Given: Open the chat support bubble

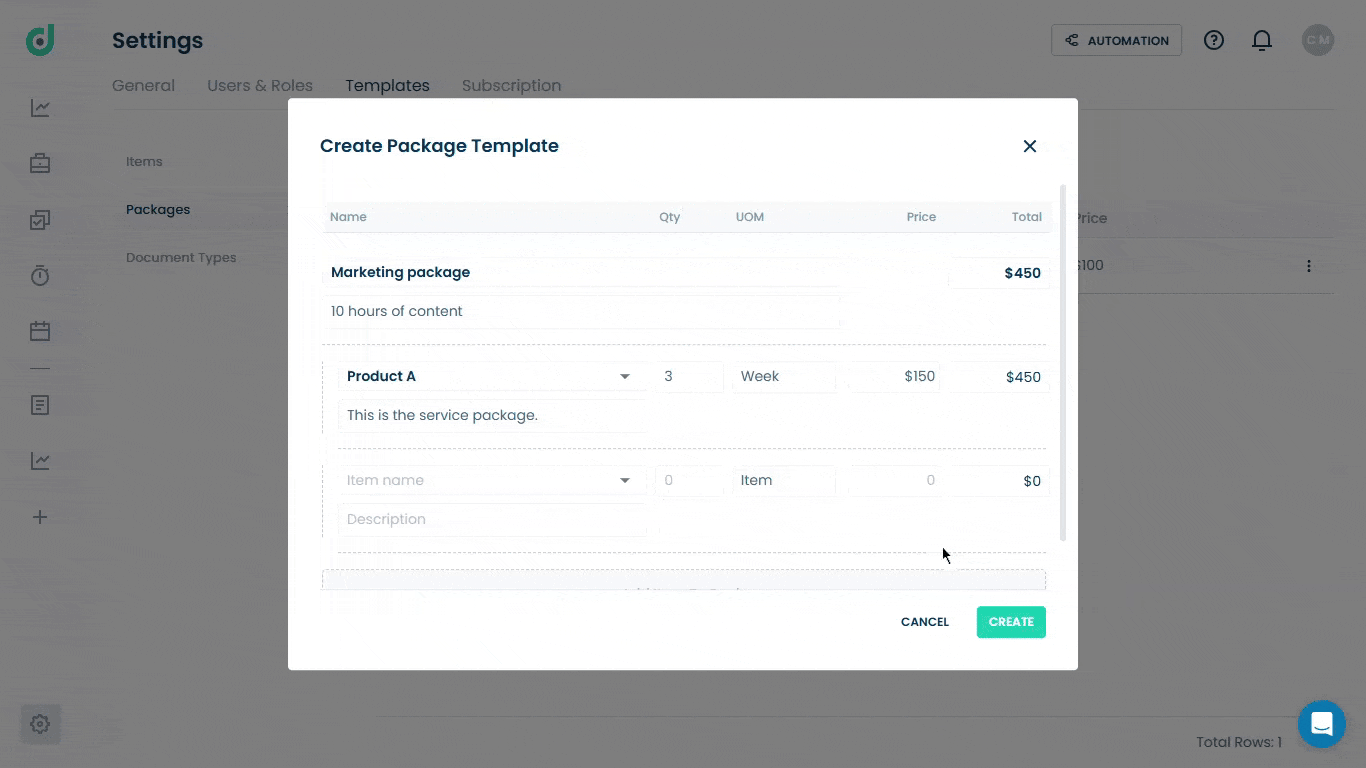Looking at the screenshot, I should (x=1322, y=724).
